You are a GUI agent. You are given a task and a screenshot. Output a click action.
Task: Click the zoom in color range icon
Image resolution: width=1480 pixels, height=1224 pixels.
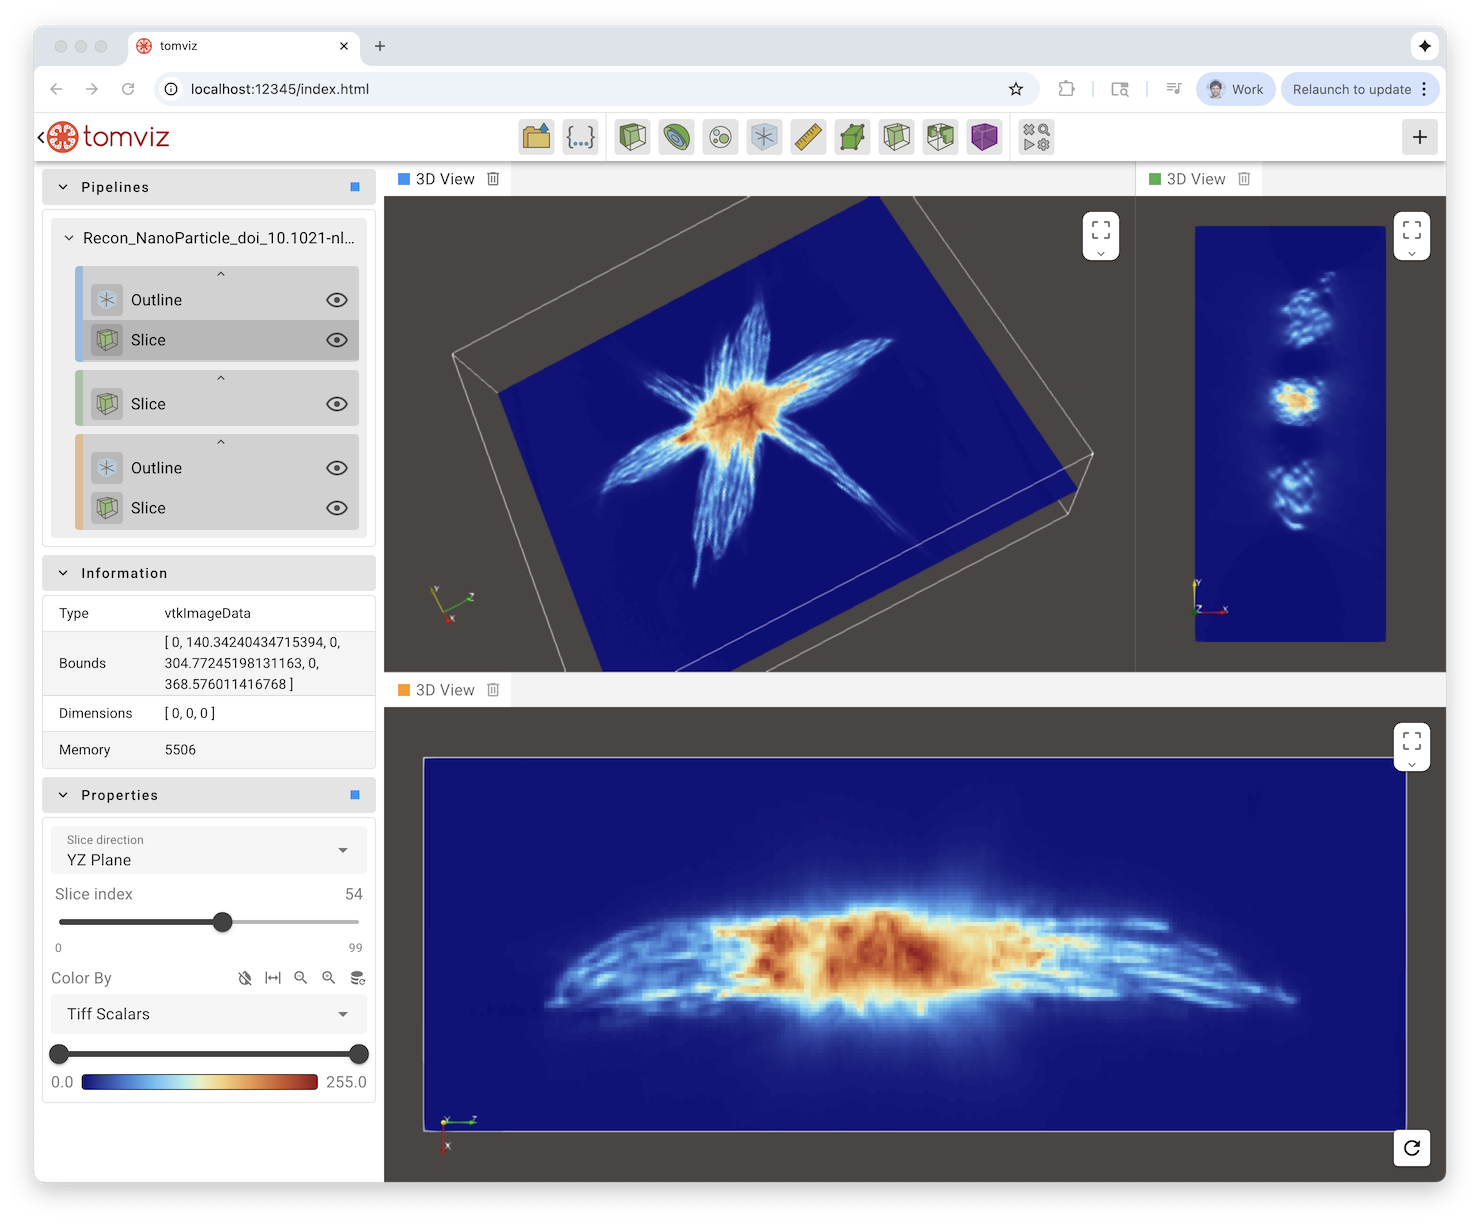pyautogui.click(x=329, y=978)
